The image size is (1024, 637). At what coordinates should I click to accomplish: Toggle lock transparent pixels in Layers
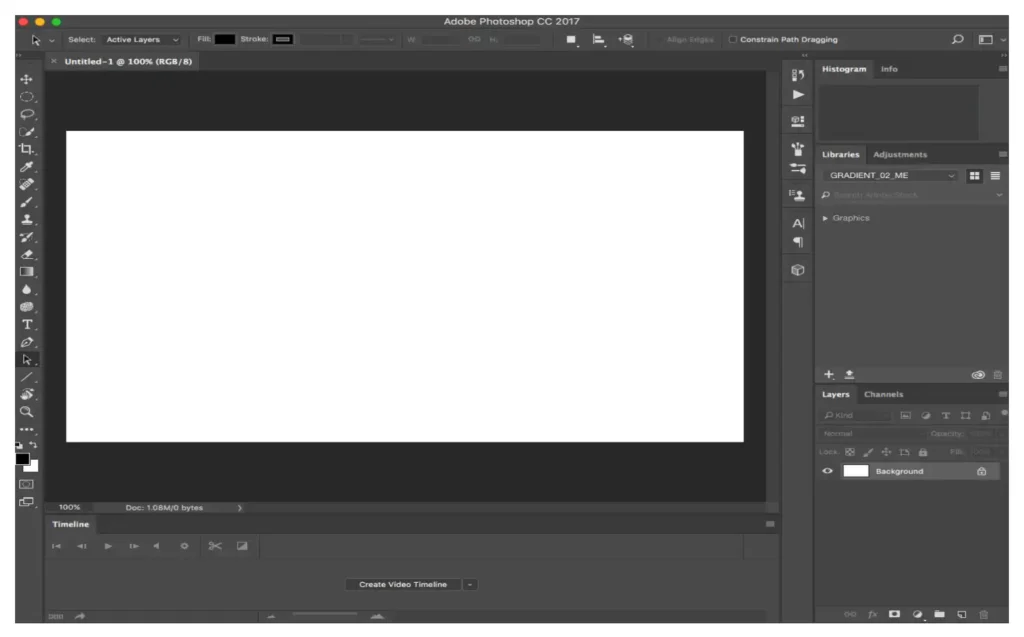850,452
